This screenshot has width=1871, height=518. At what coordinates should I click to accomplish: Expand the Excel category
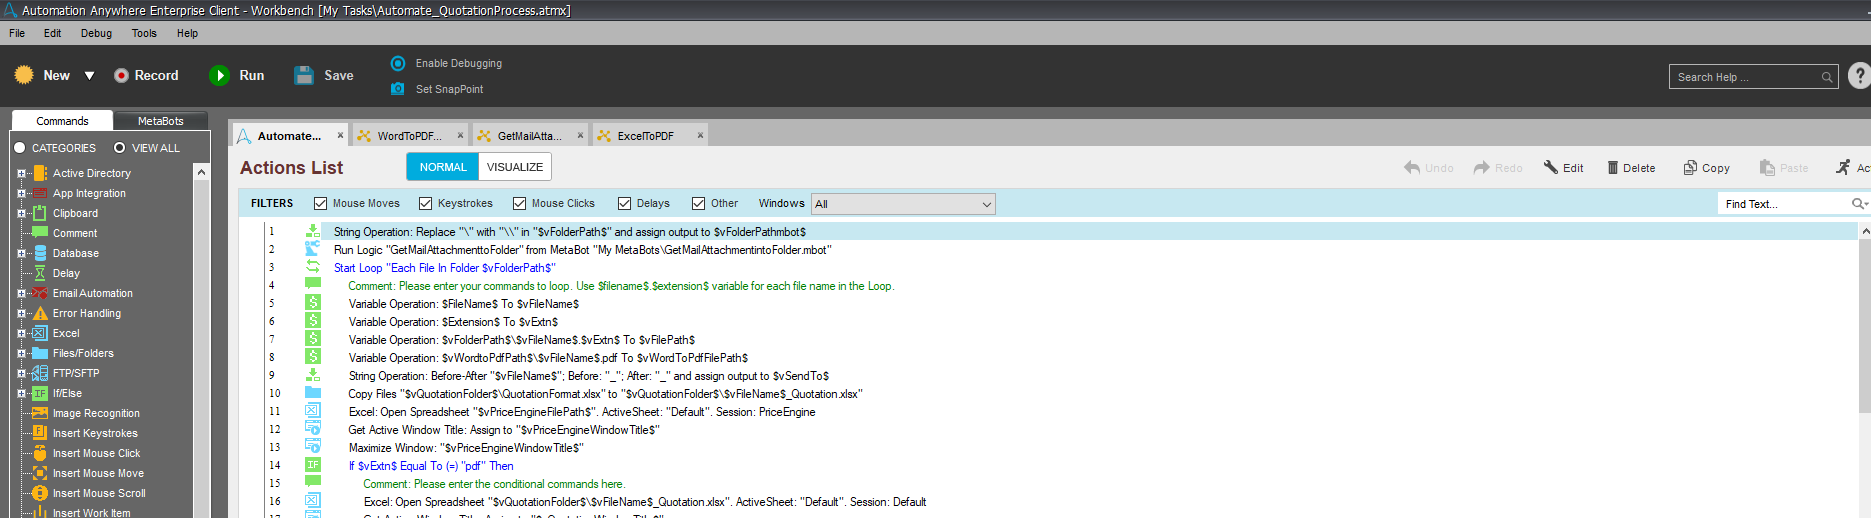(21, 333)
